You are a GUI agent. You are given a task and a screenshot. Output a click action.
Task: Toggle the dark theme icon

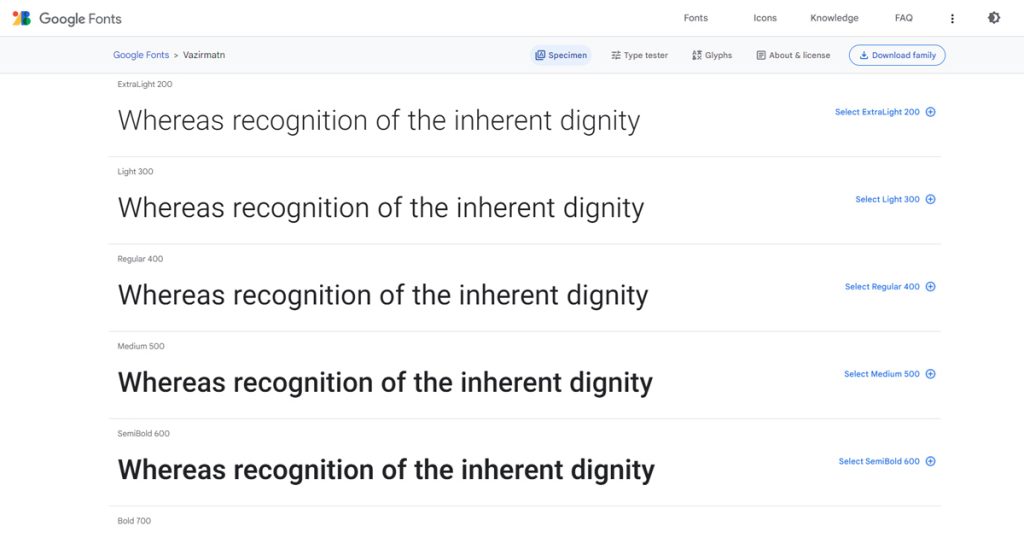point(993,18)
